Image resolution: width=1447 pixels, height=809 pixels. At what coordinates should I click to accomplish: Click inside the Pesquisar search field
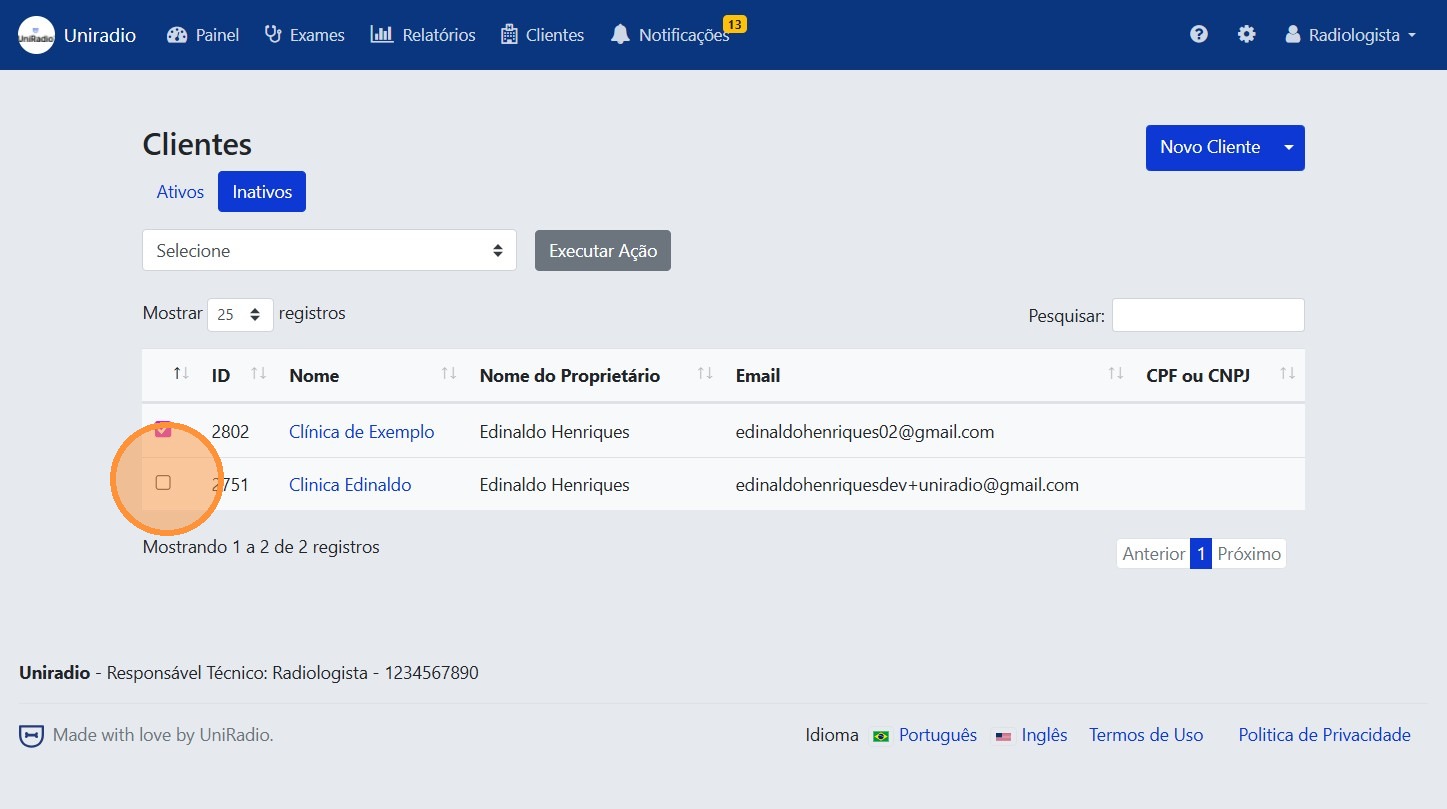[x=1207, y=315]
